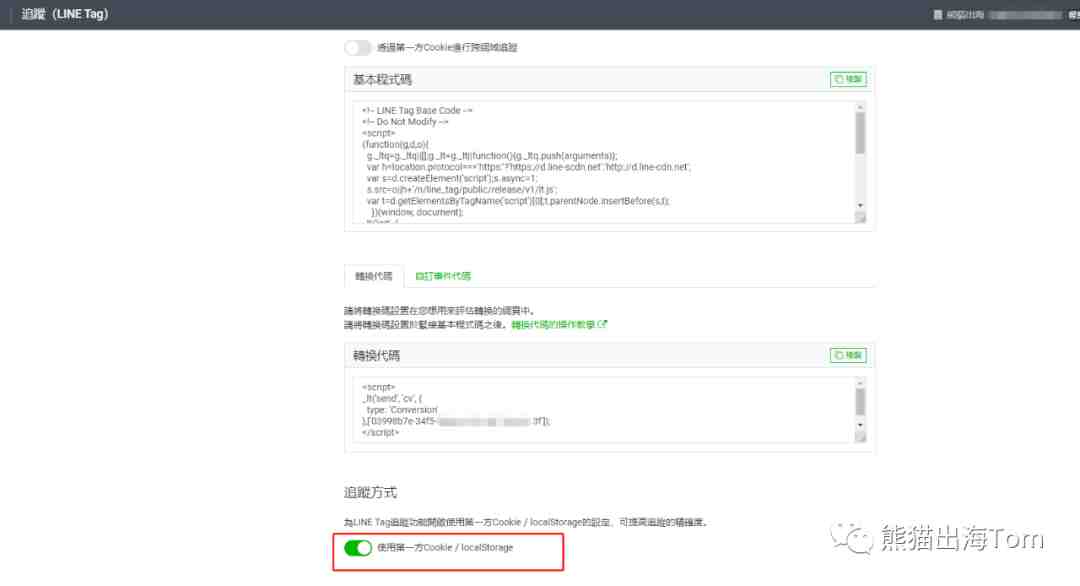Click conversion code scrollbar down arrow

(860, 425)
